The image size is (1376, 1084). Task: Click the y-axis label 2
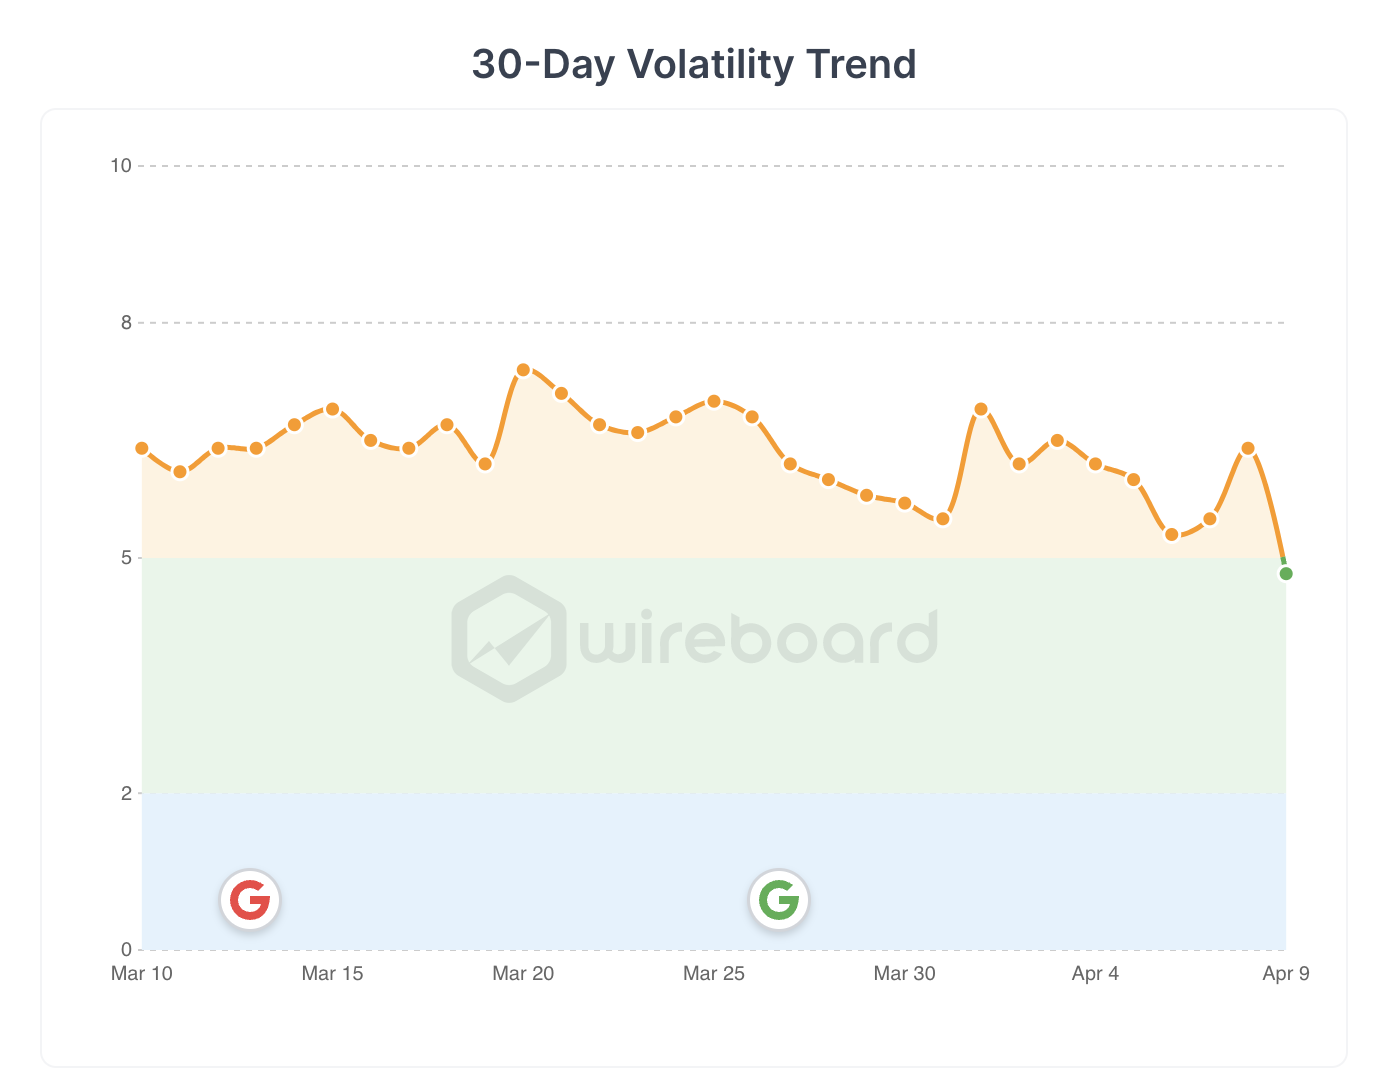pyautogui.click(x=126, y=793)
